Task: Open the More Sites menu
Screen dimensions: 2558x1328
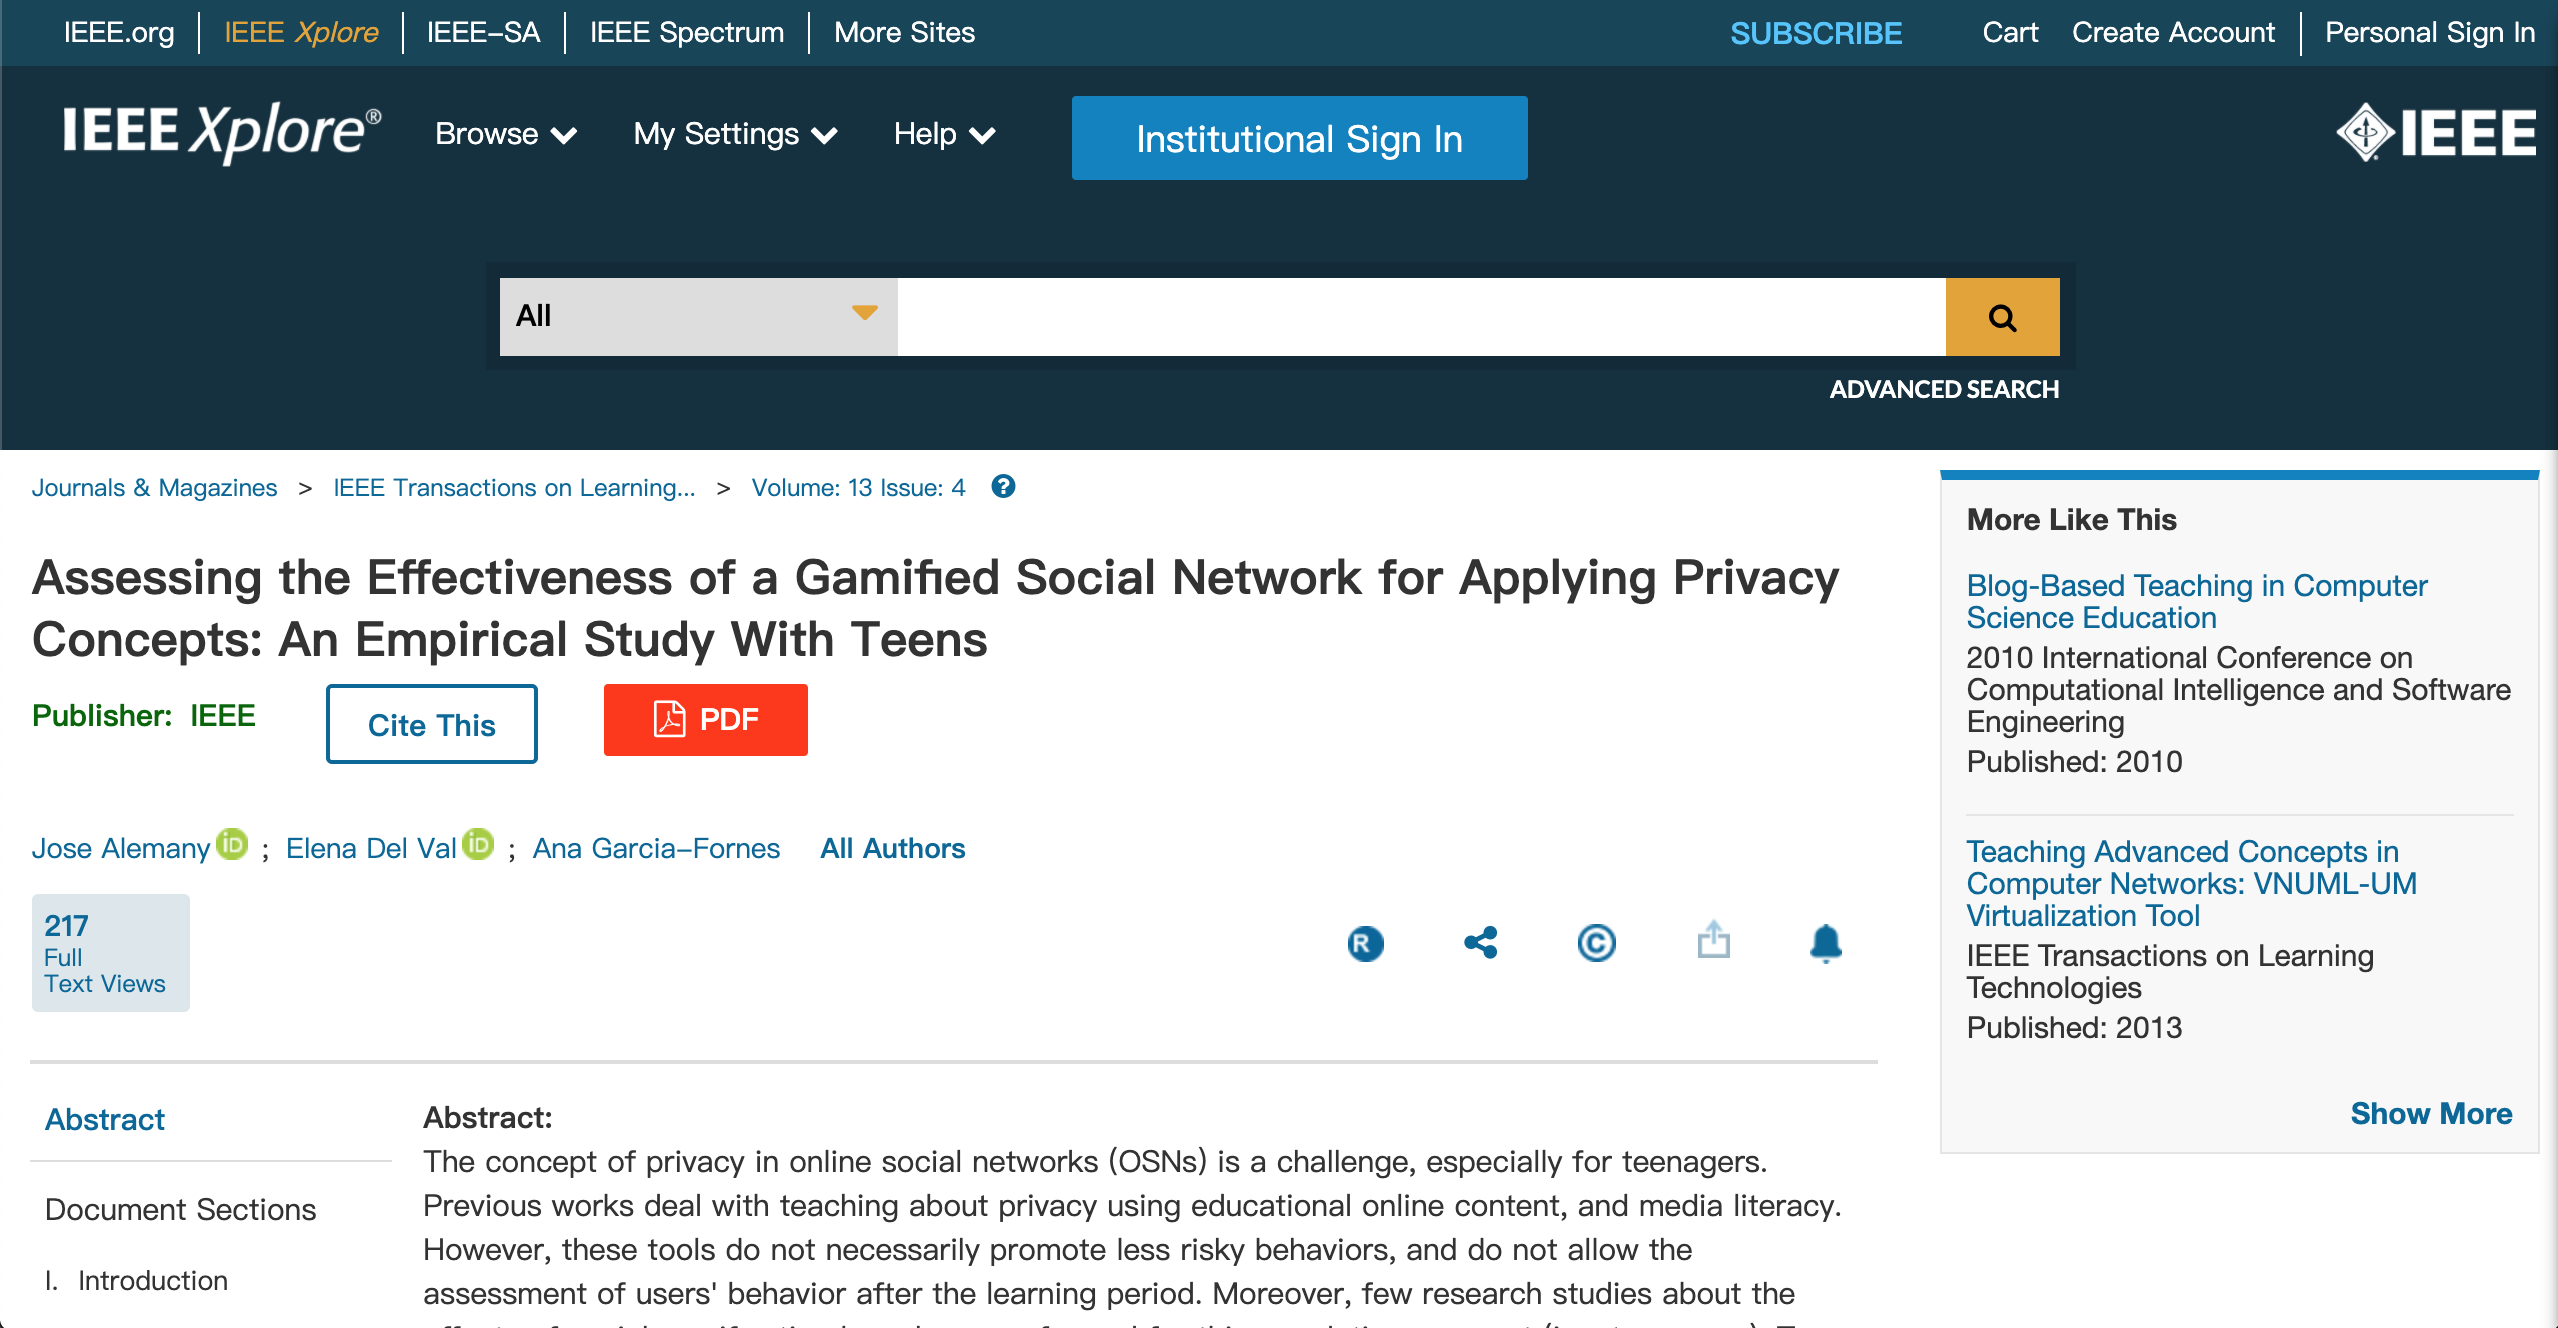Action: point(904,32)
